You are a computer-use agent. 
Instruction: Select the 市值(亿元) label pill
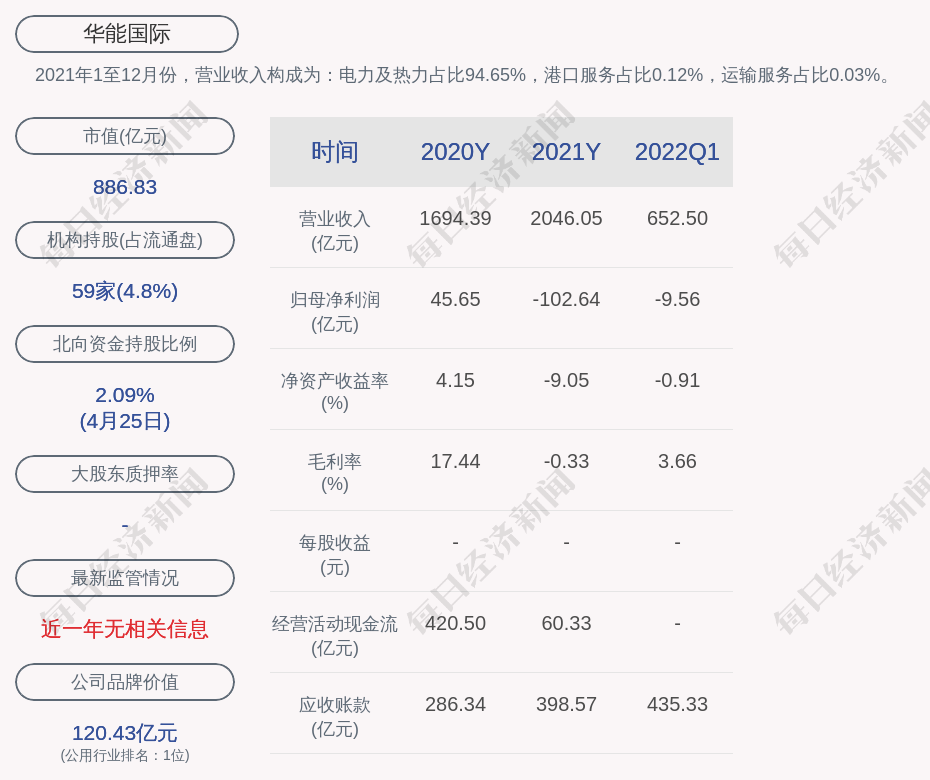tap(125, 136)
